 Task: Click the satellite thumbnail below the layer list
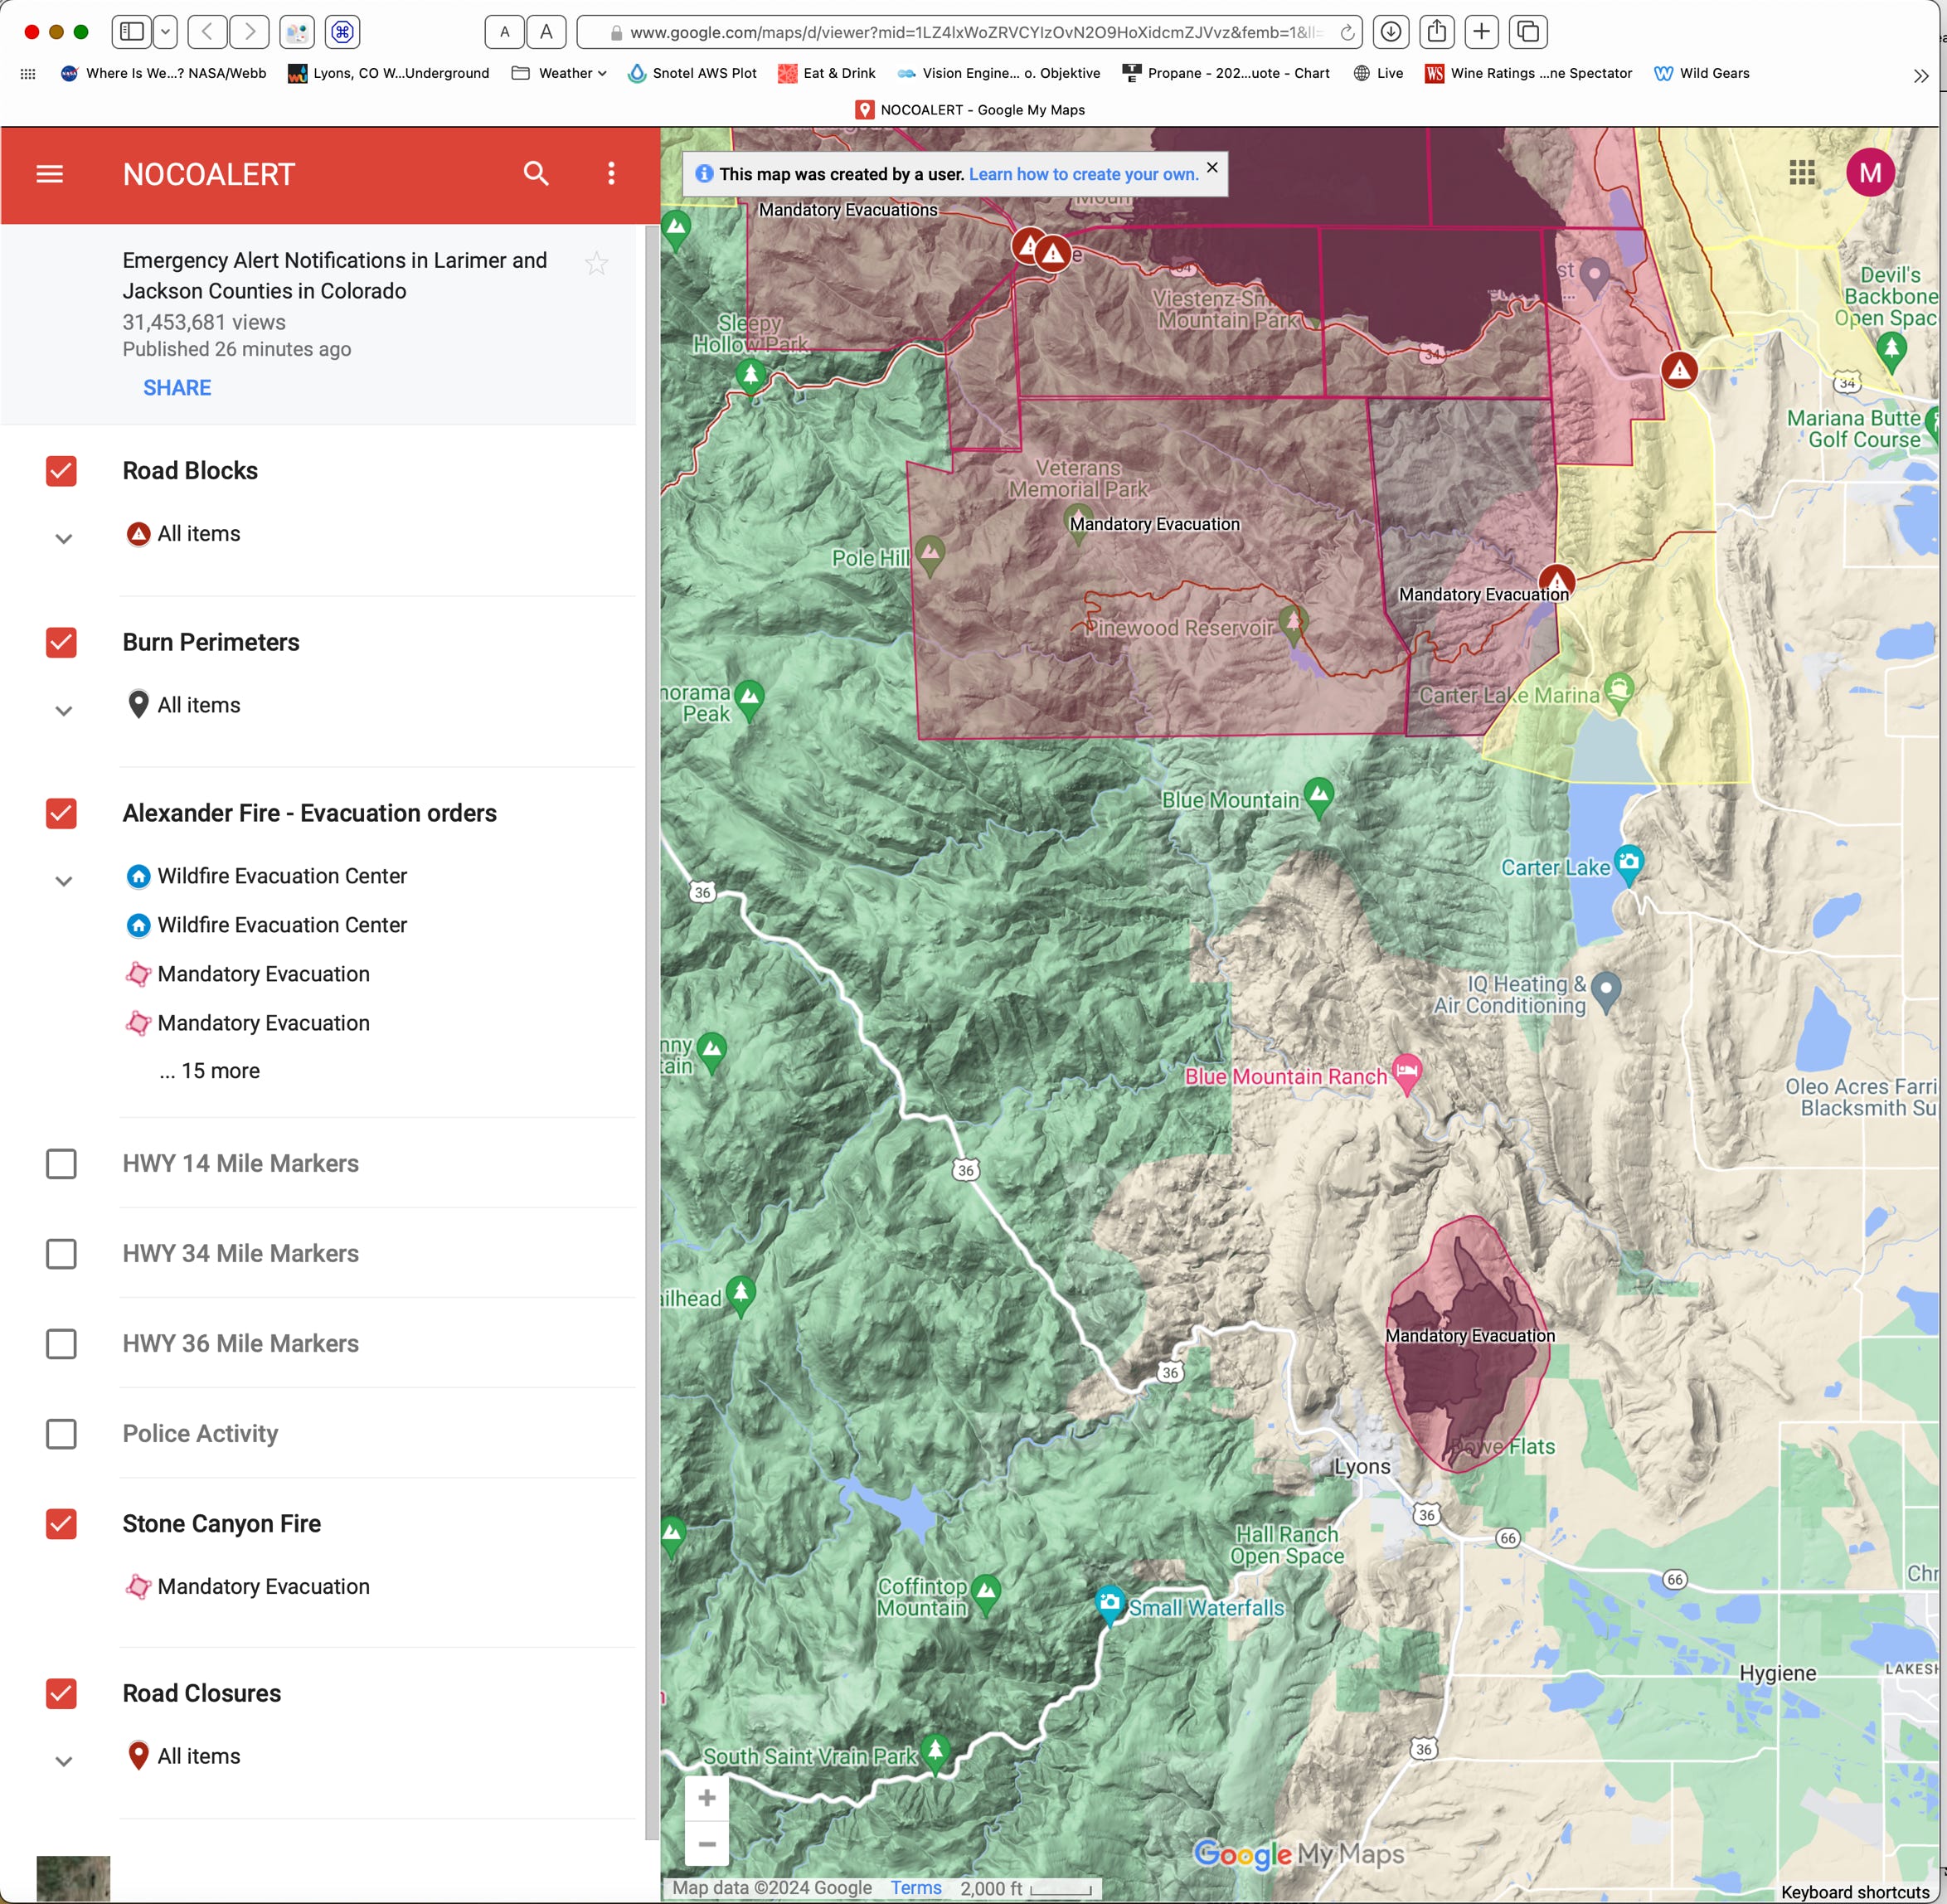point(73,1879)
